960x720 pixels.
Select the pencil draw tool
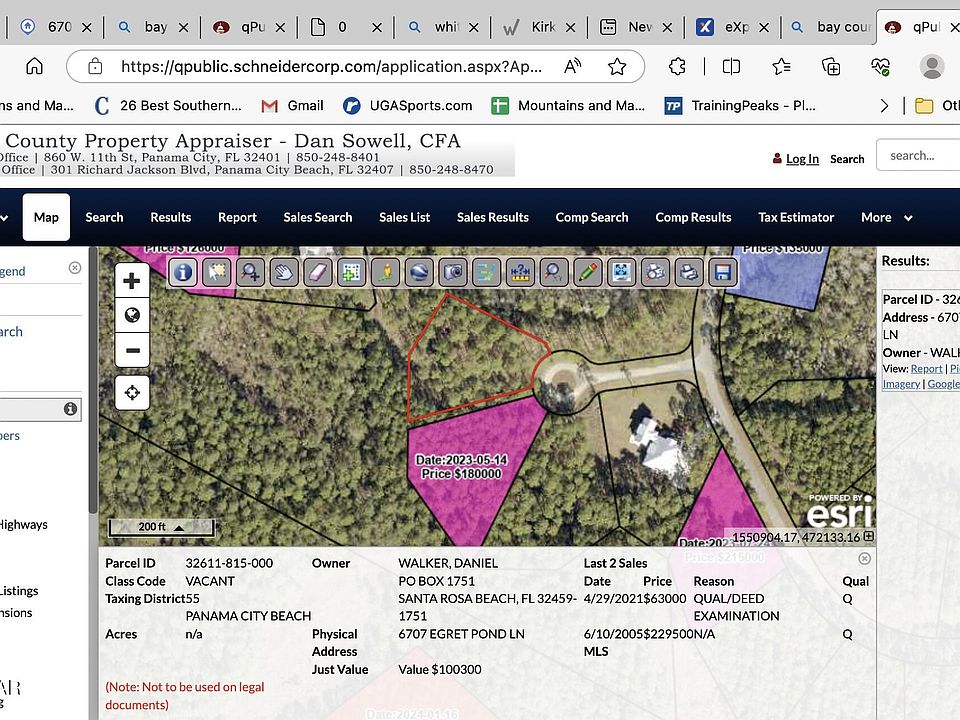click(x=588, y=272)
